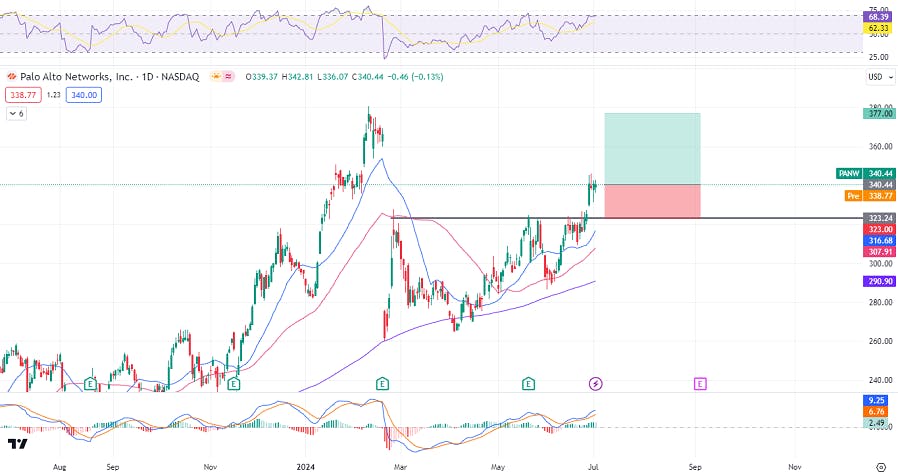Click the May label on time axis

tap(498, 467)
